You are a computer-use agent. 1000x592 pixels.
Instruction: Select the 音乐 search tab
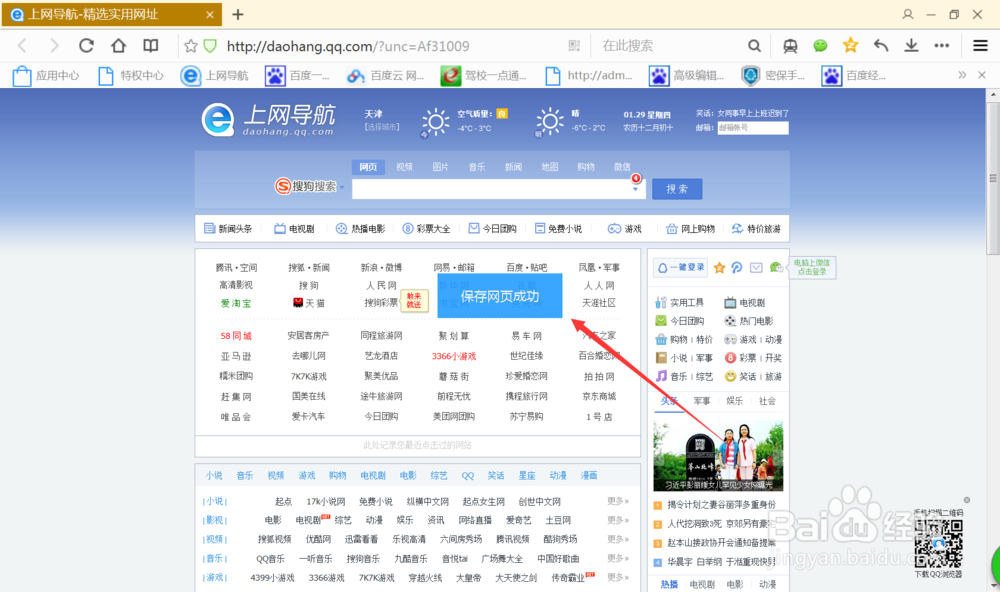pos(477,166)
